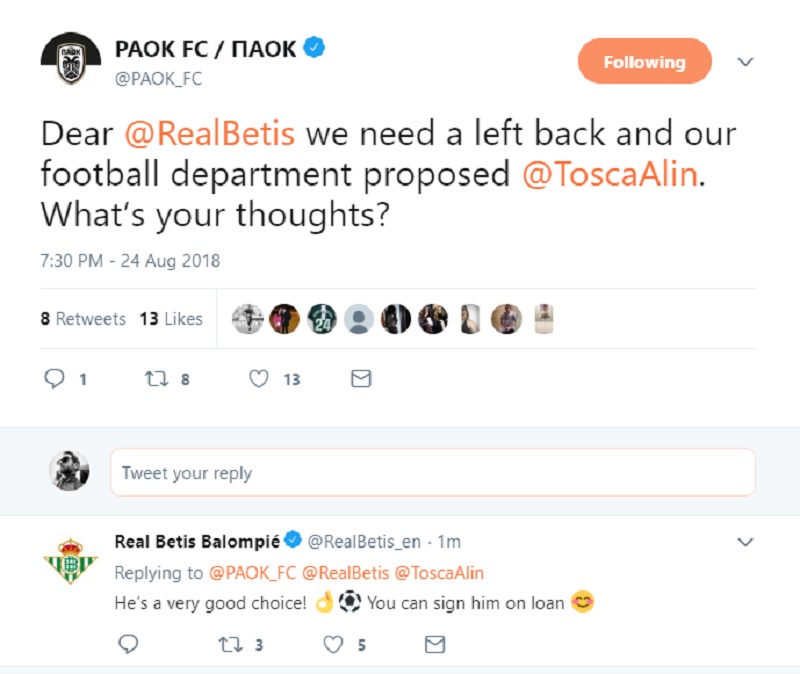Like the PAOK FC tweet

[x=259, y=379]
